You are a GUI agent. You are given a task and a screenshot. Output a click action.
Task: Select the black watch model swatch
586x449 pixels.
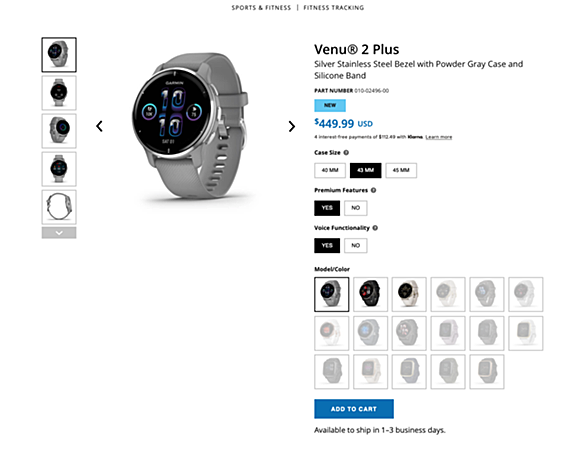coord(370,294)
